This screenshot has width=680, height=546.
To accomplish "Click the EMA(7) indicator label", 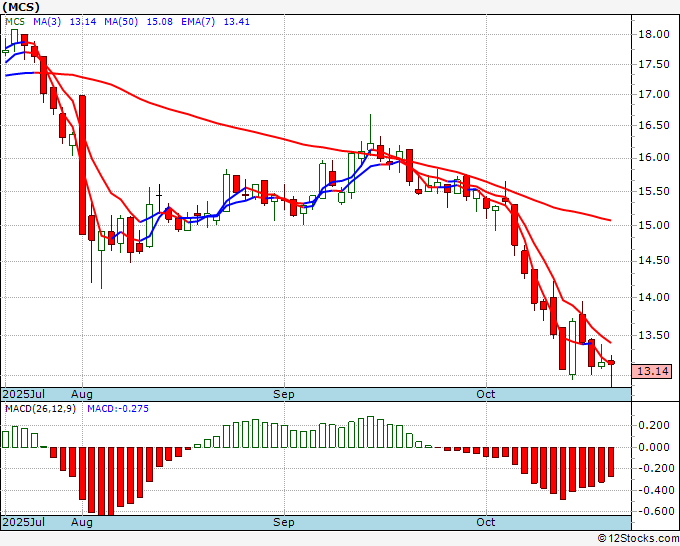I will (x=198, y=22).
